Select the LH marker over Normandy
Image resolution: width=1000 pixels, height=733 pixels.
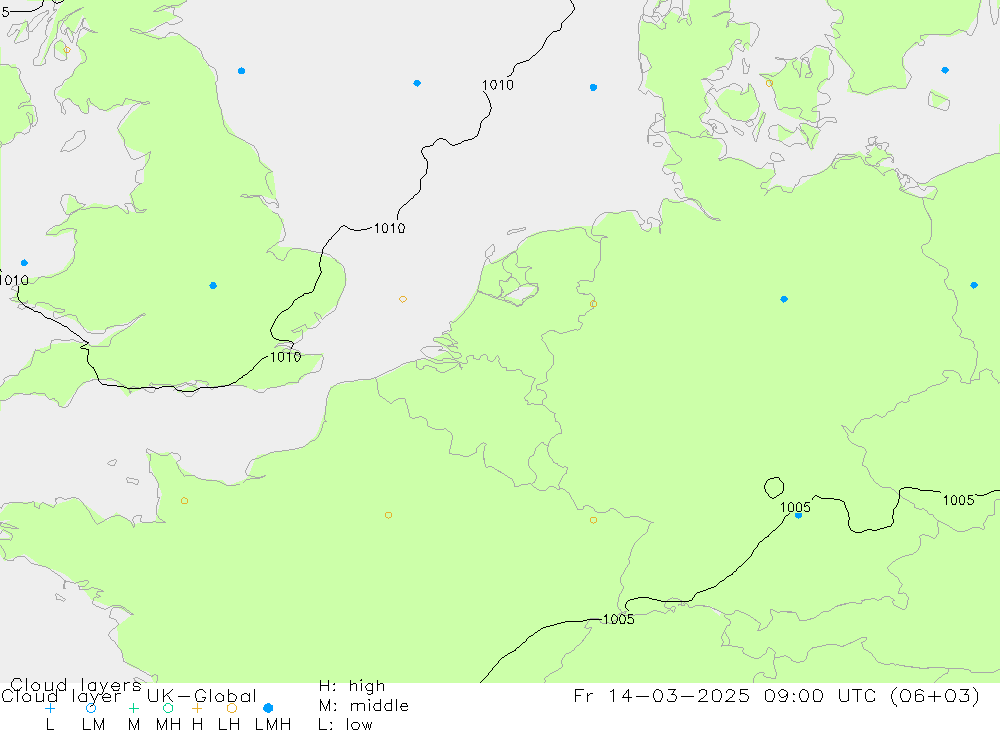pyautogui.click(x=184, y=501)
